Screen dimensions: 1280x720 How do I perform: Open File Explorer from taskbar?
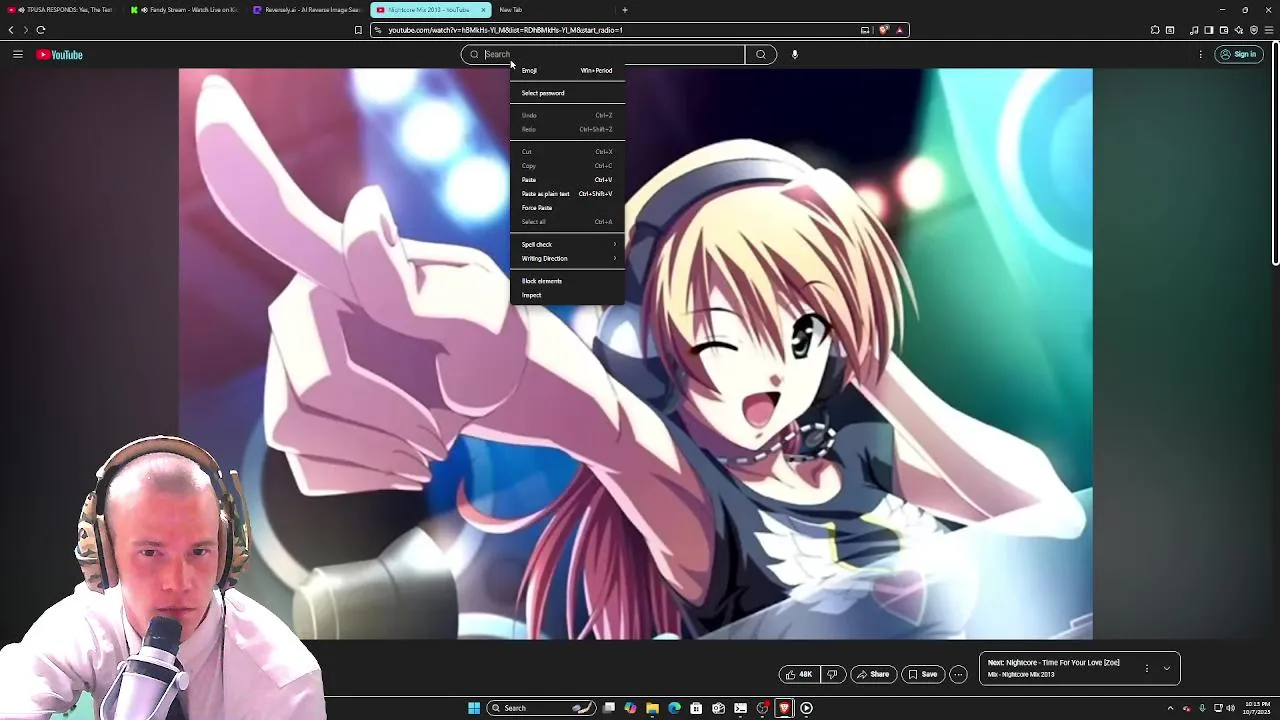(652, 708)
